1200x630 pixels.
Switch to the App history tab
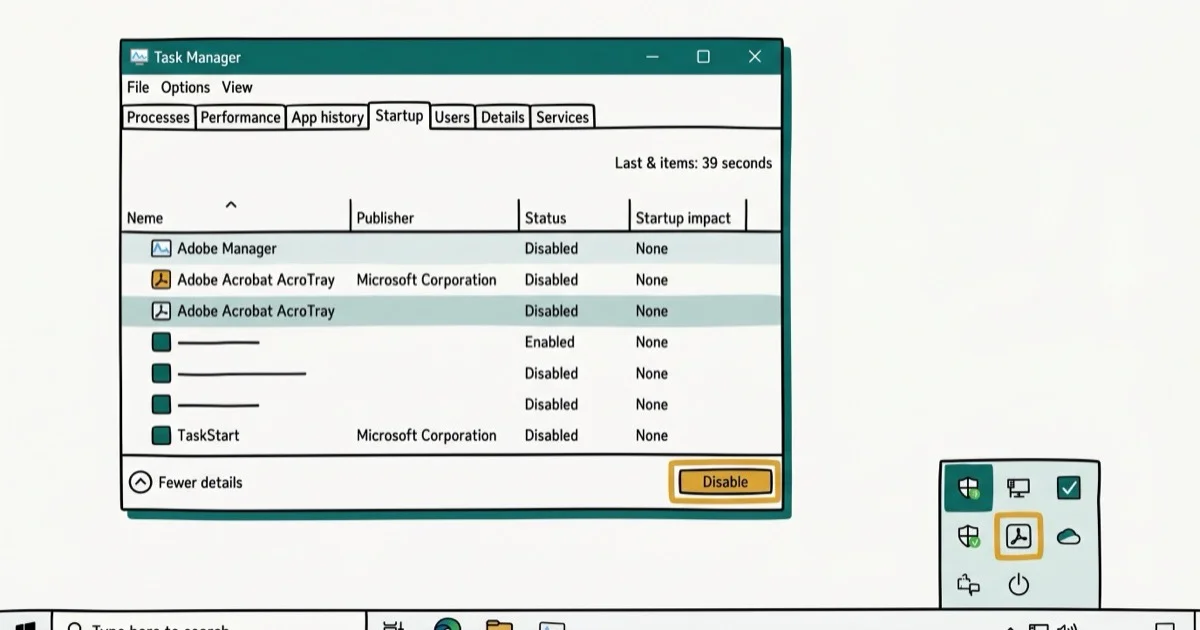[x=327, y=117]
